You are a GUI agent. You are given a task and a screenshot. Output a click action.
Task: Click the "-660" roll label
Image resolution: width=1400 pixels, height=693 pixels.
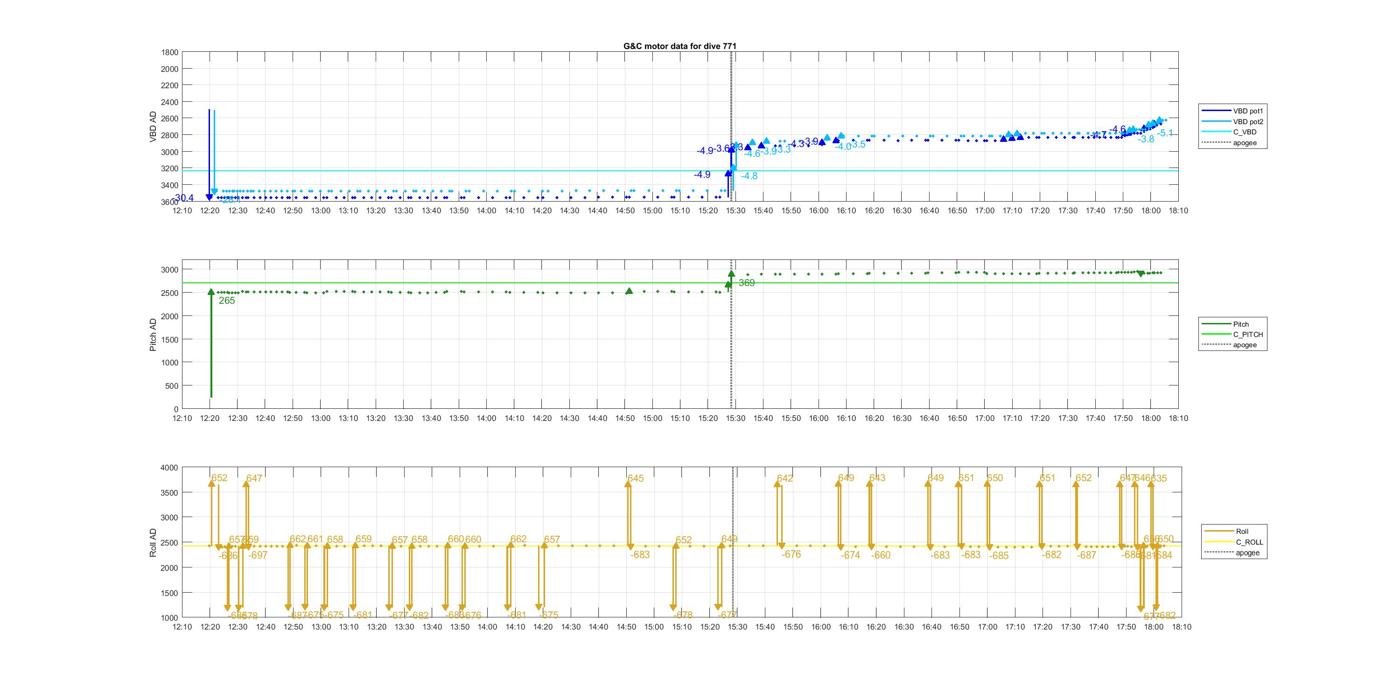881,555
